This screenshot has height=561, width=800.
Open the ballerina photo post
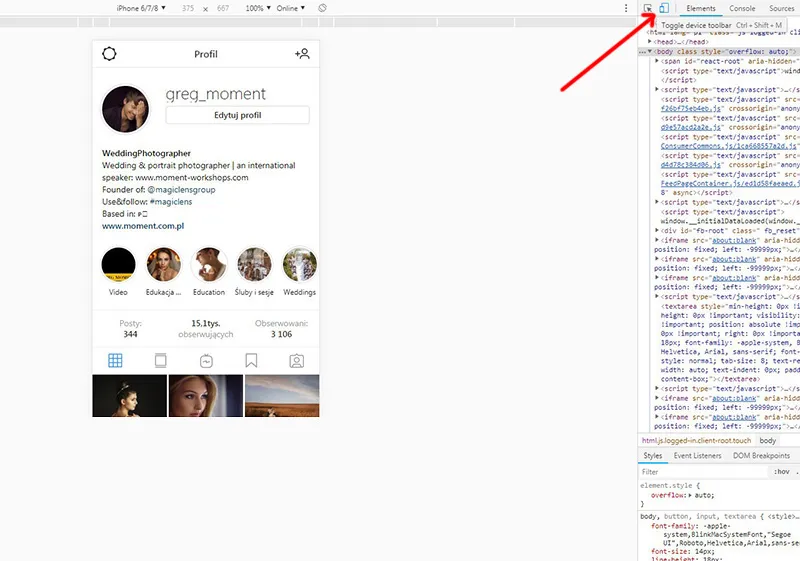point(130,396)
